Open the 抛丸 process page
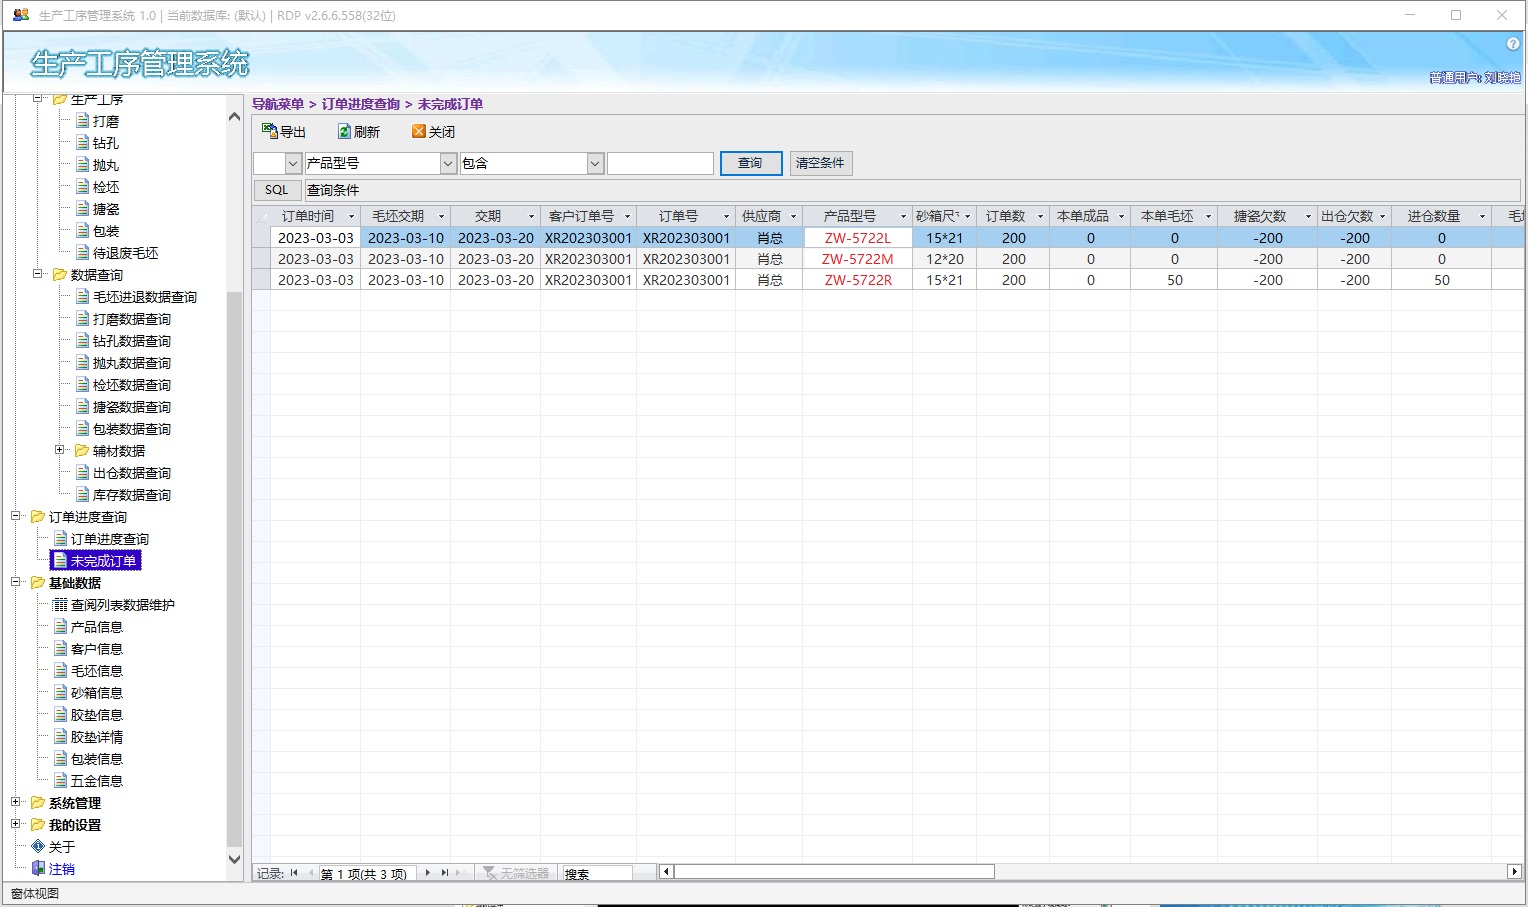Viewport: 1528px width, 907px height. pos(105,165)
